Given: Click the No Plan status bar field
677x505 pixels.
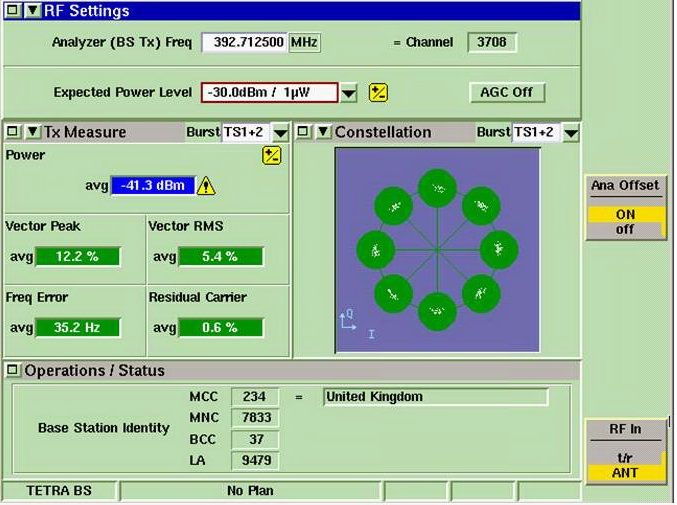Looking at the screenshot, I should (x=250, y=491).
